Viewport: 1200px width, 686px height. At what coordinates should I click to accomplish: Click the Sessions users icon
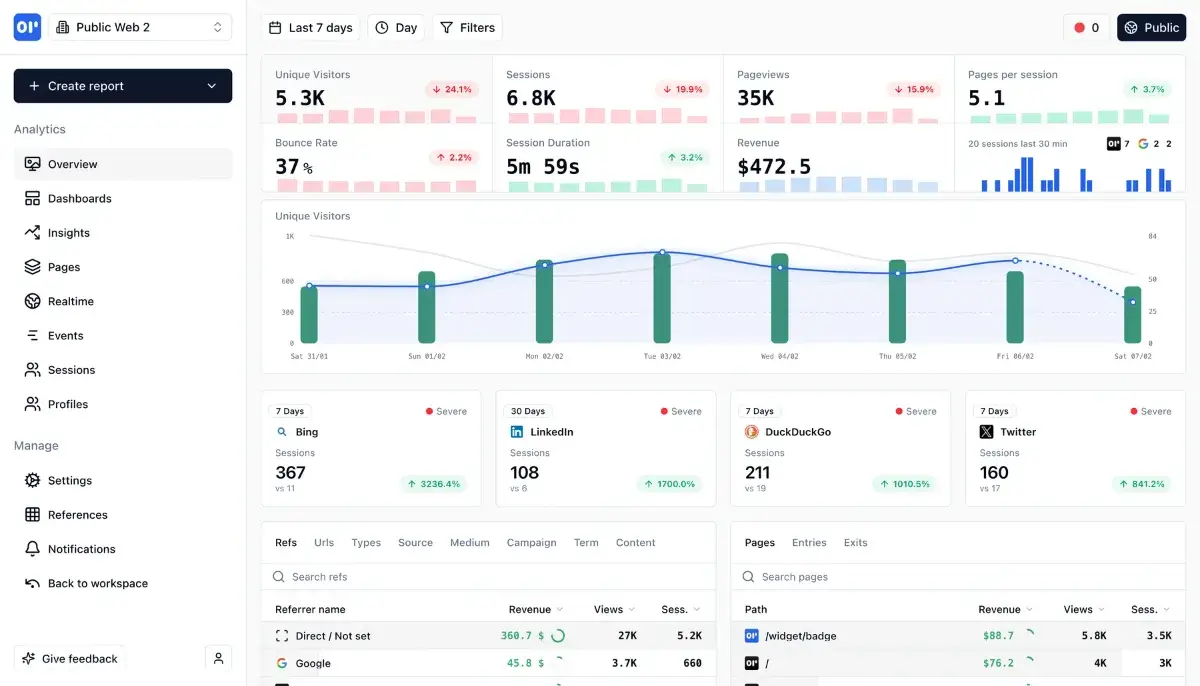[x=32, y=370]
